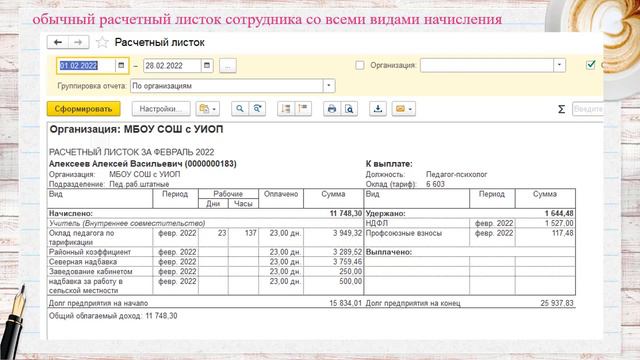Click the Организация input field
Screen dimensions: 640x360
(x=487, y=65)
